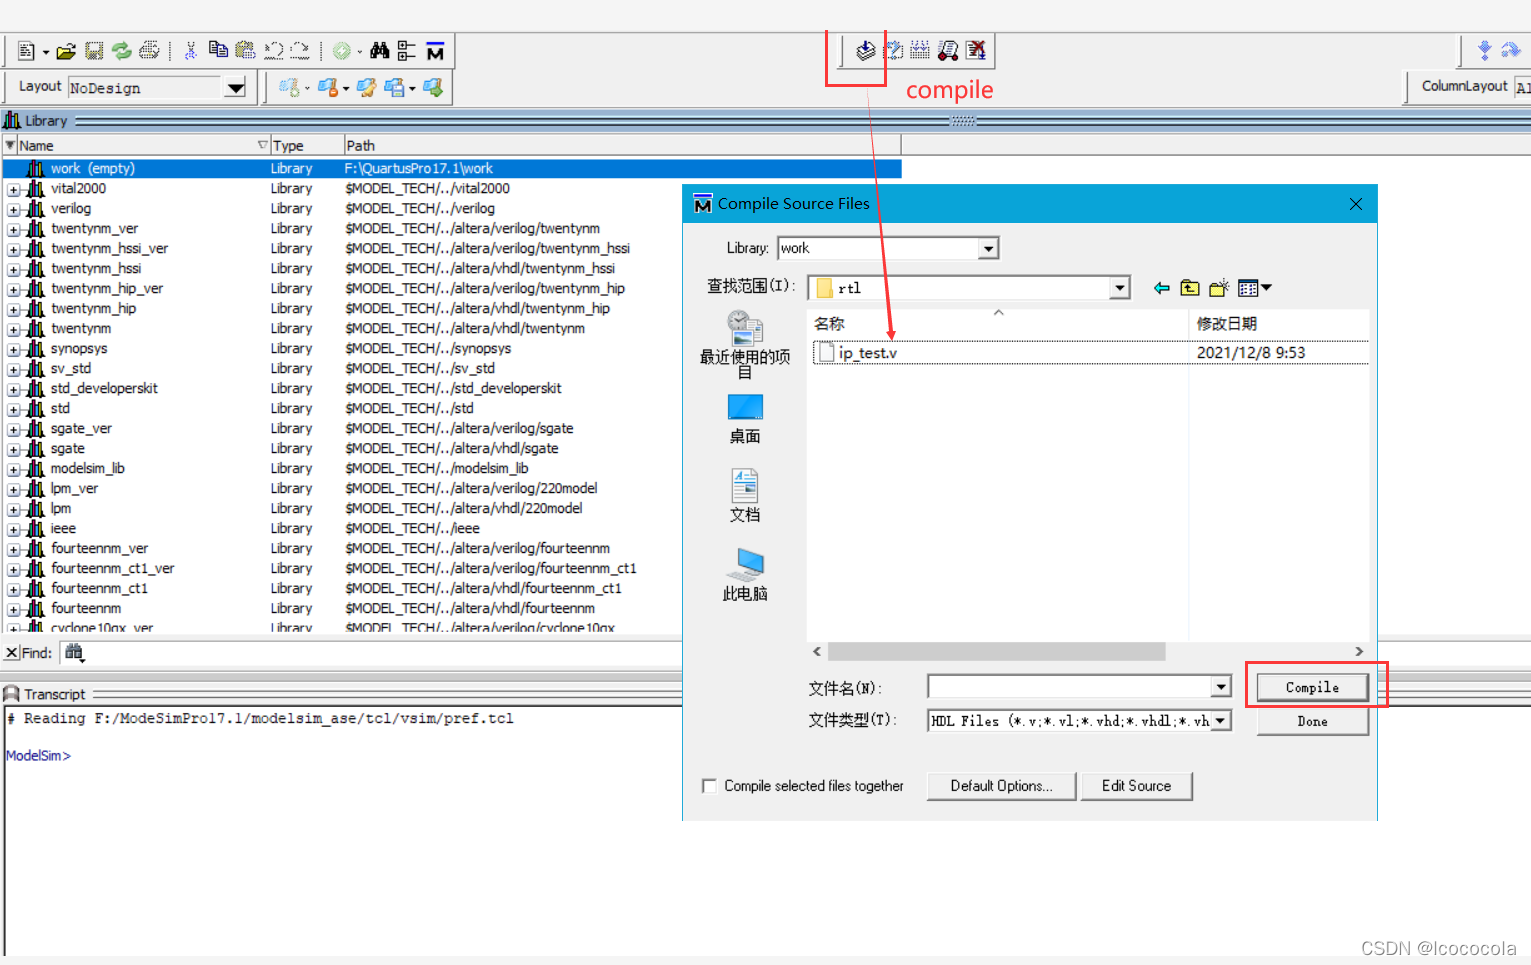Open the Layout NoDesign dropdown
Viewport: 1531px width, 965px height.
click(x=235, y=88)
